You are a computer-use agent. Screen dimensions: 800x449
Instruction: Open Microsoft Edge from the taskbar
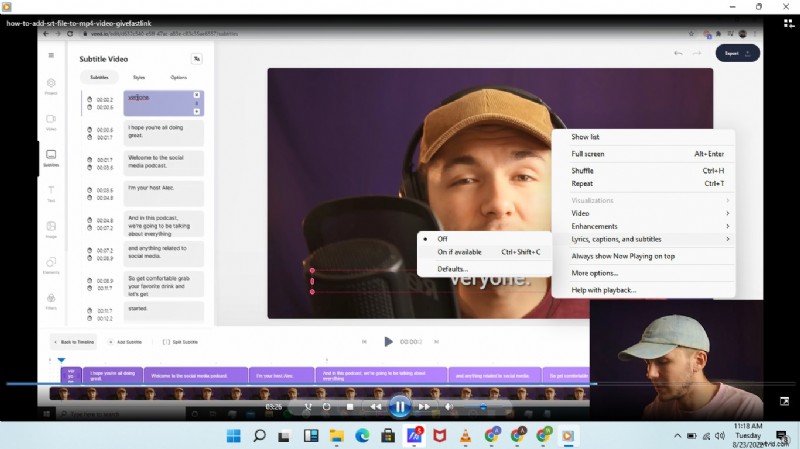pos(362,436)
